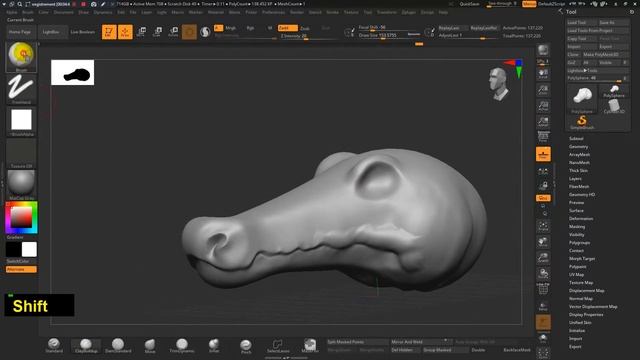Image resolution: width=640 pixels, height=360 pixels.
Task: Click the camera head orientation gizmo
Action: click(x=499, y=84)
